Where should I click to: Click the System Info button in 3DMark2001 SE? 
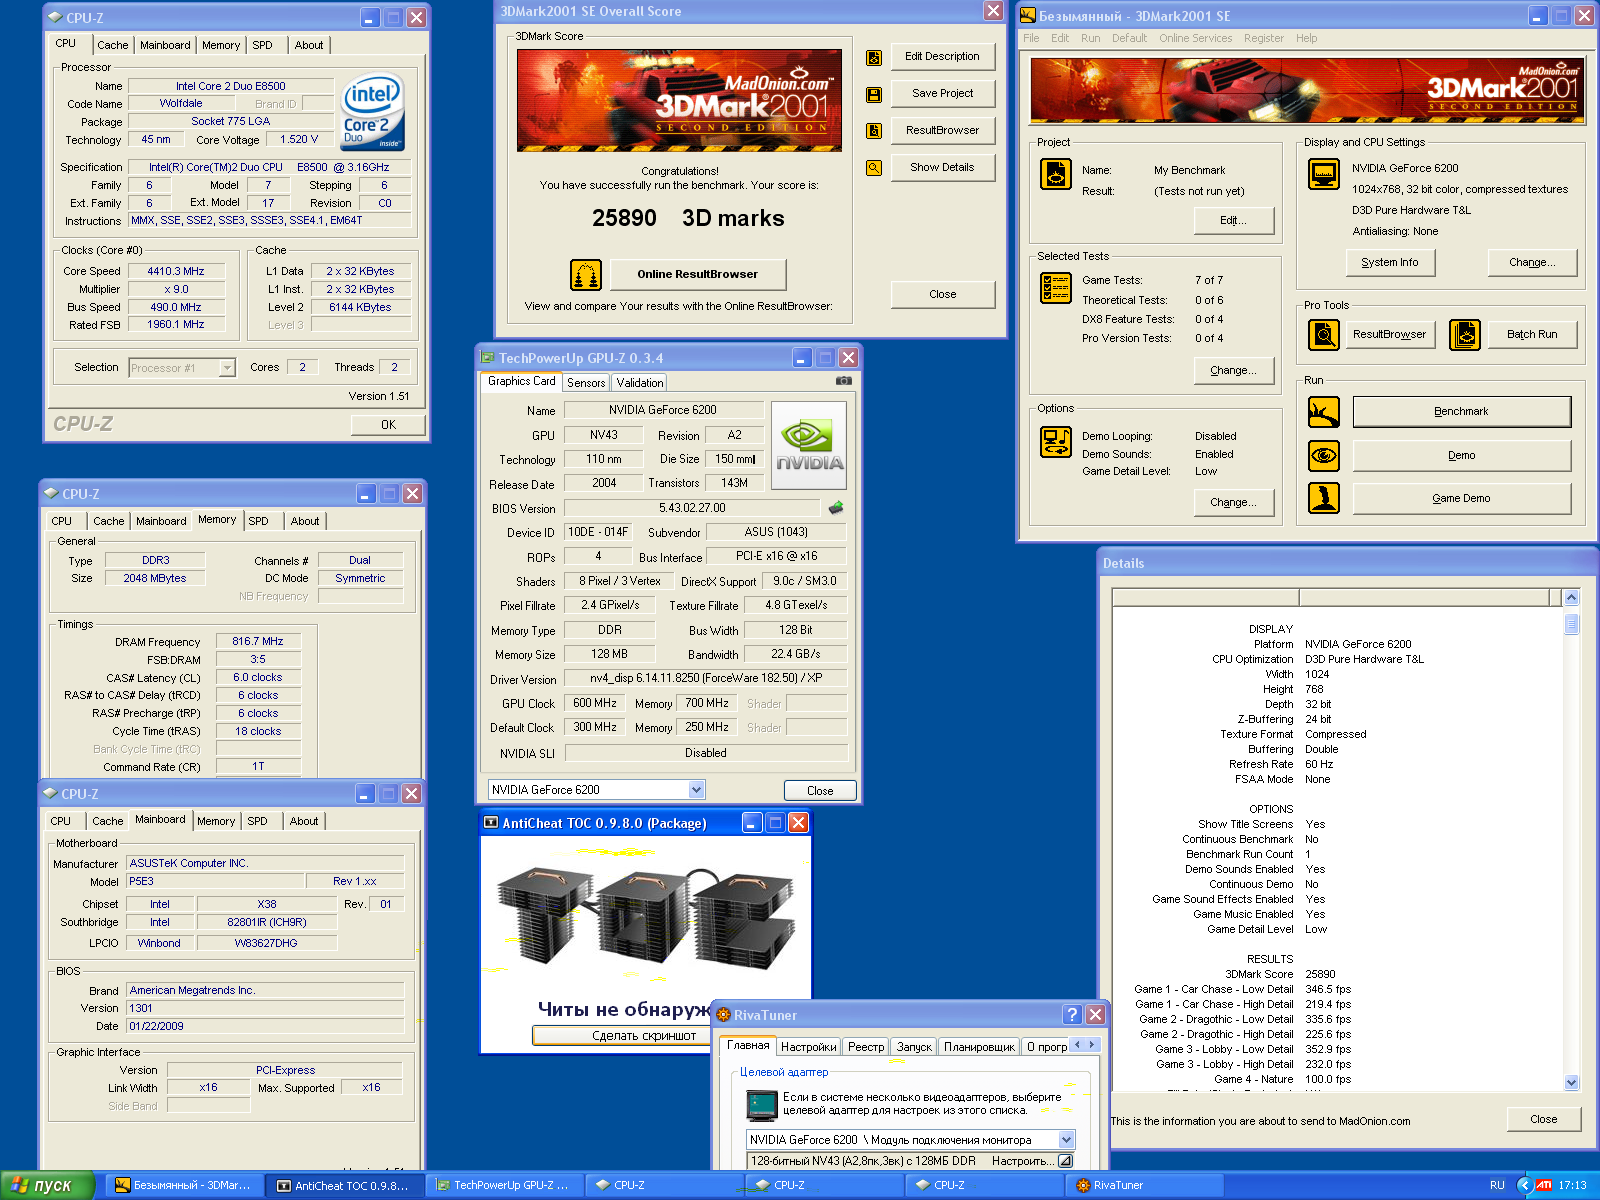(1389, 262)
